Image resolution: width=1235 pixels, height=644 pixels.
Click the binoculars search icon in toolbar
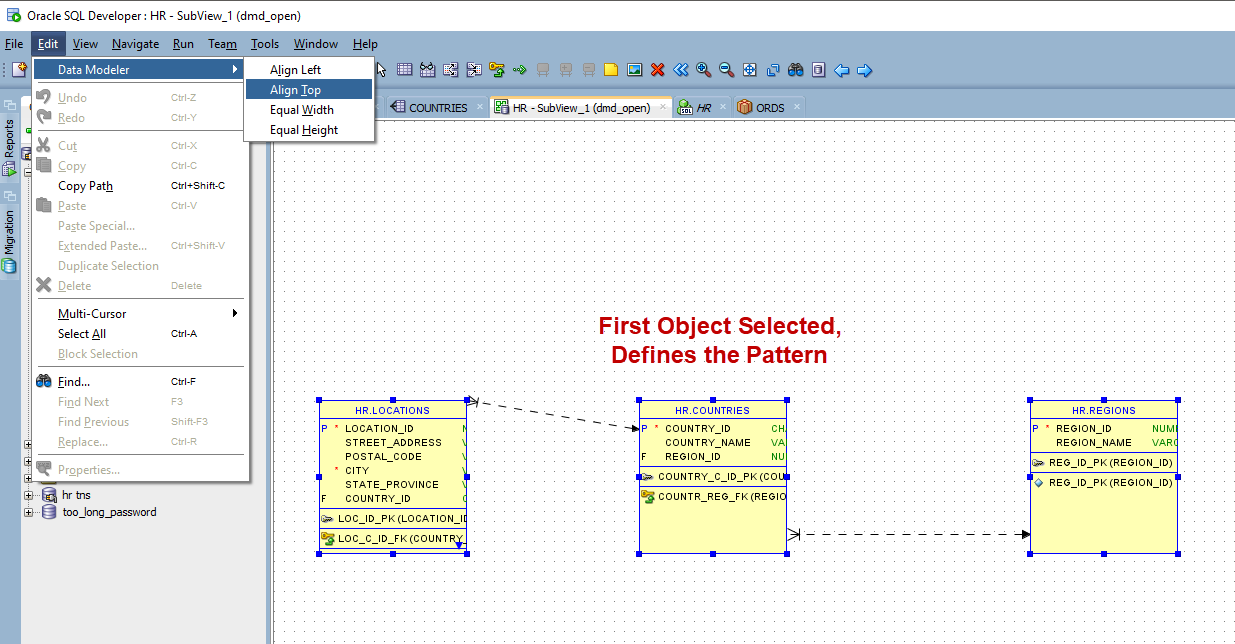pyautogui.click(x=796, y=70)
